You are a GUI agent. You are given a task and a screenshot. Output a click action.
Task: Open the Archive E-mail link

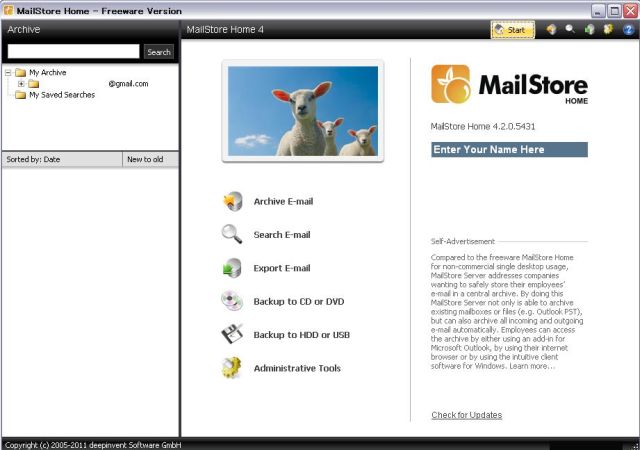pos(283,201)
